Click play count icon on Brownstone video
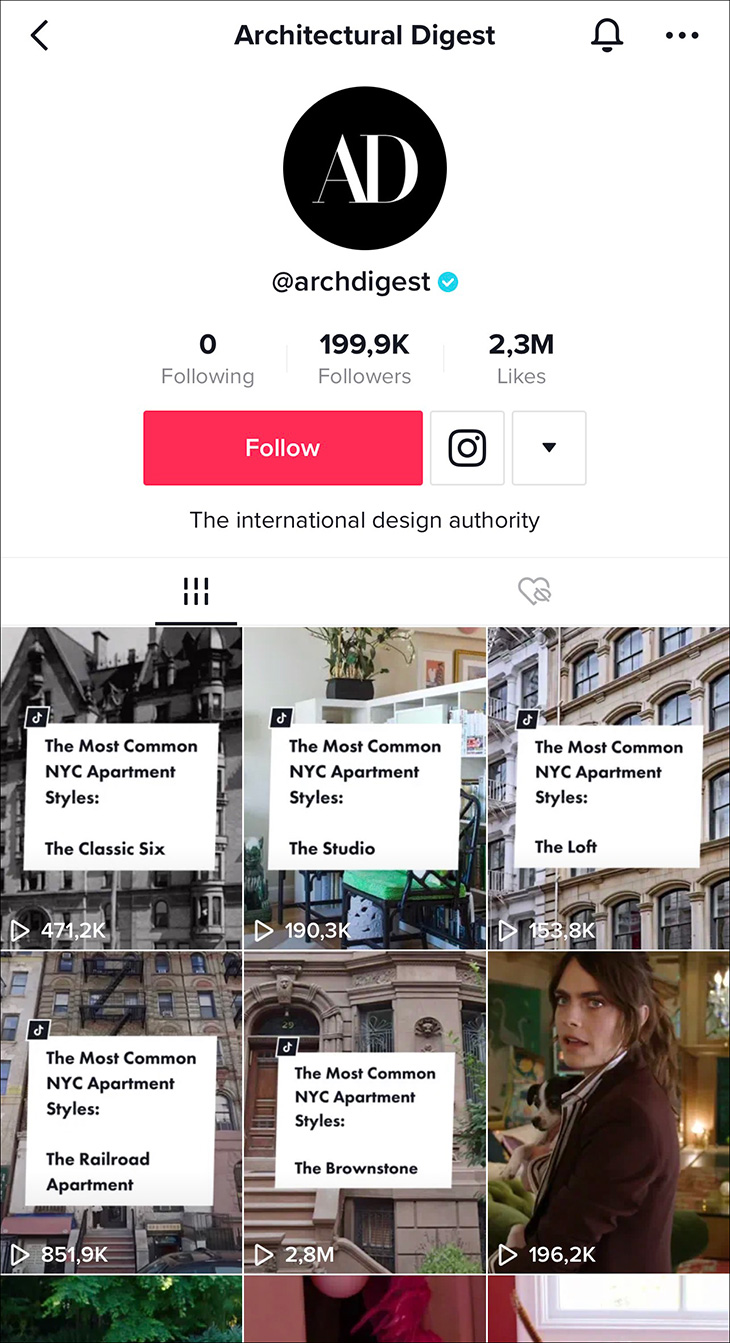Viewport: 730px width, 1343px height. [x=263, y=1253]
